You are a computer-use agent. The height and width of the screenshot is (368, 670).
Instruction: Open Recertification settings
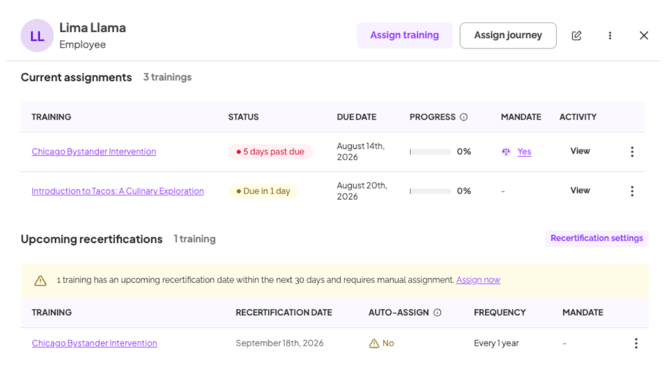tap(597, 238)
